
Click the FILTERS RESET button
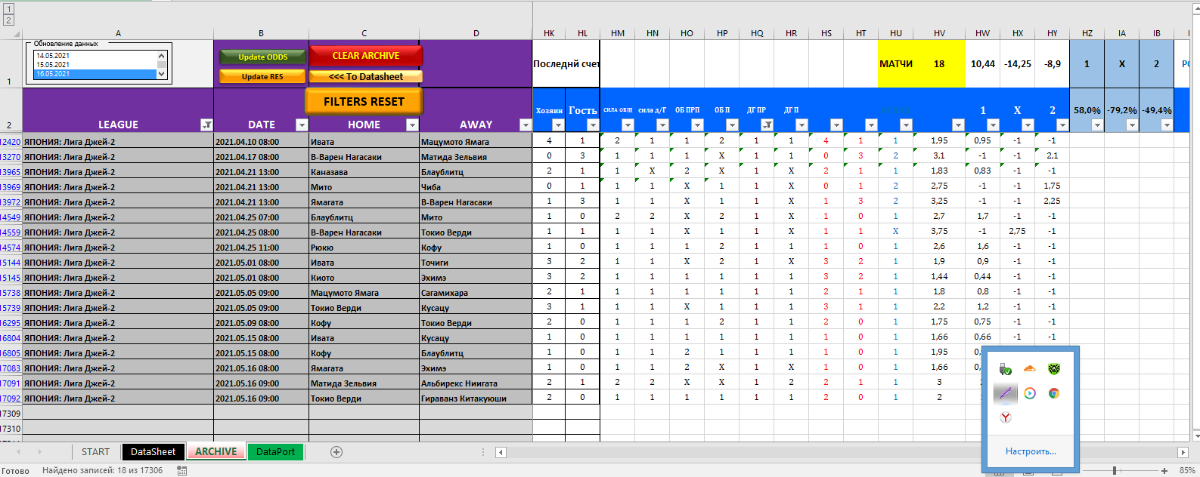tap(364, 101)
